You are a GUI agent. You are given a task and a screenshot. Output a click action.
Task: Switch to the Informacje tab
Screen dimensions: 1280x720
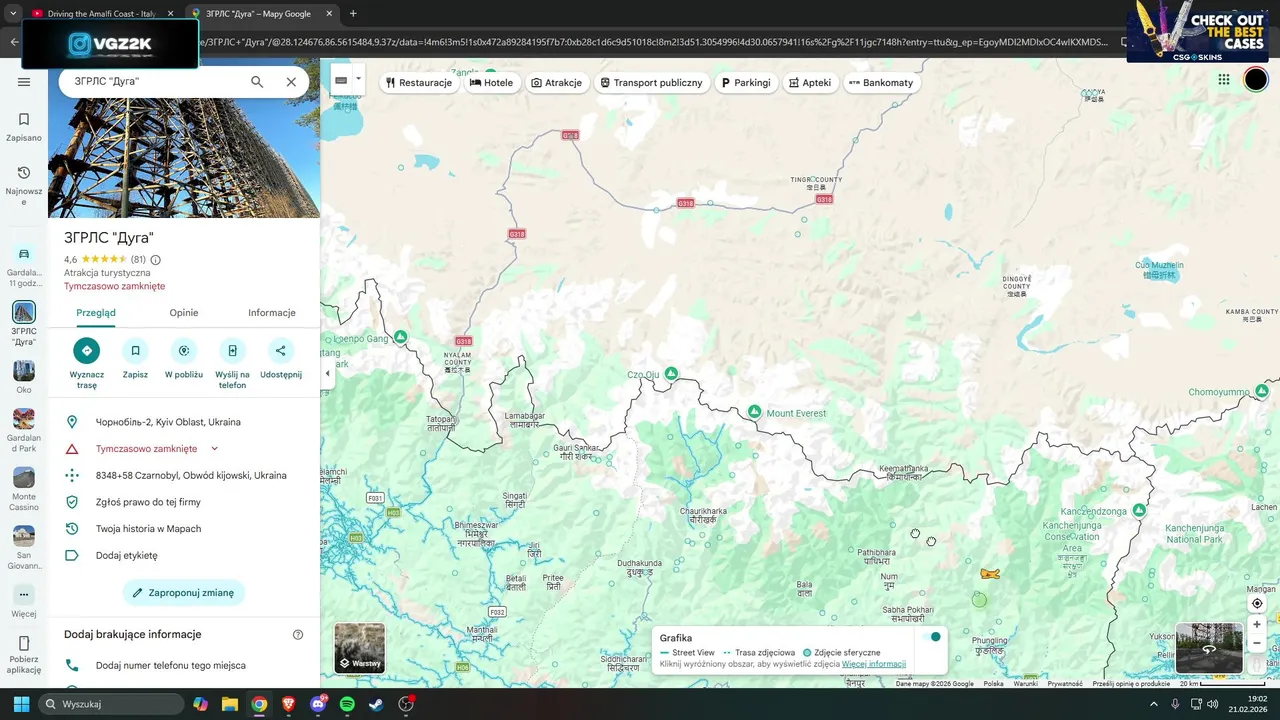tap(272, 313)
